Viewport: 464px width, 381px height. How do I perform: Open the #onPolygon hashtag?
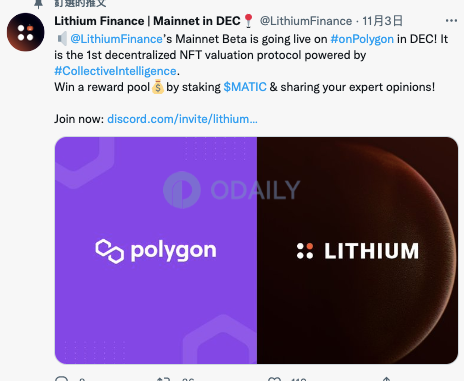point(362,39)
